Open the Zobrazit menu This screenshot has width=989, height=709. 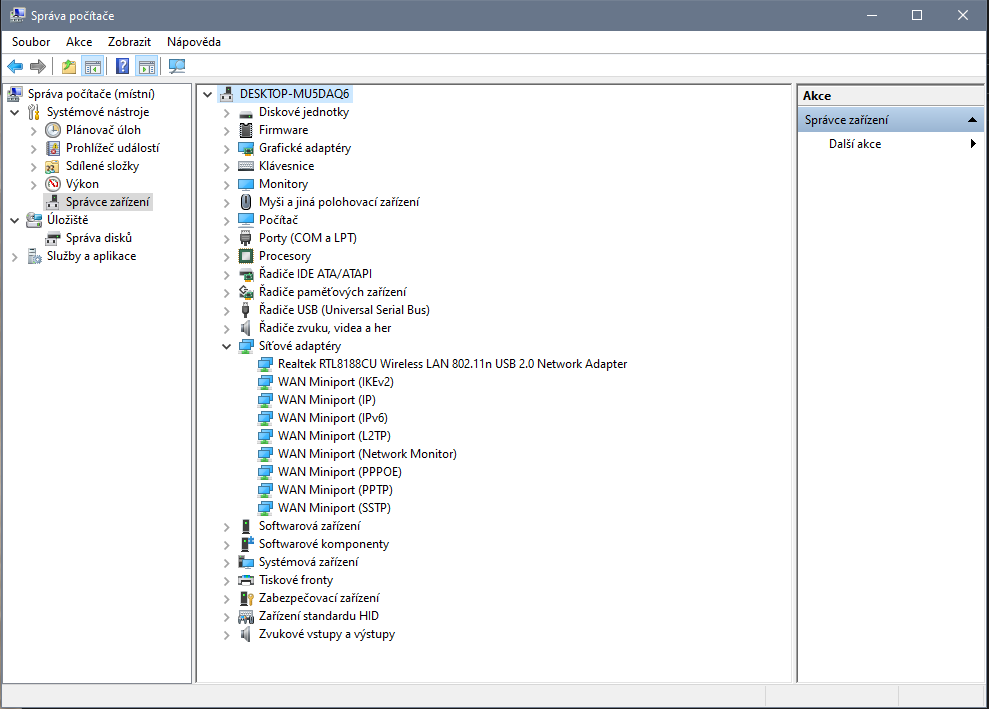[129, 42]
